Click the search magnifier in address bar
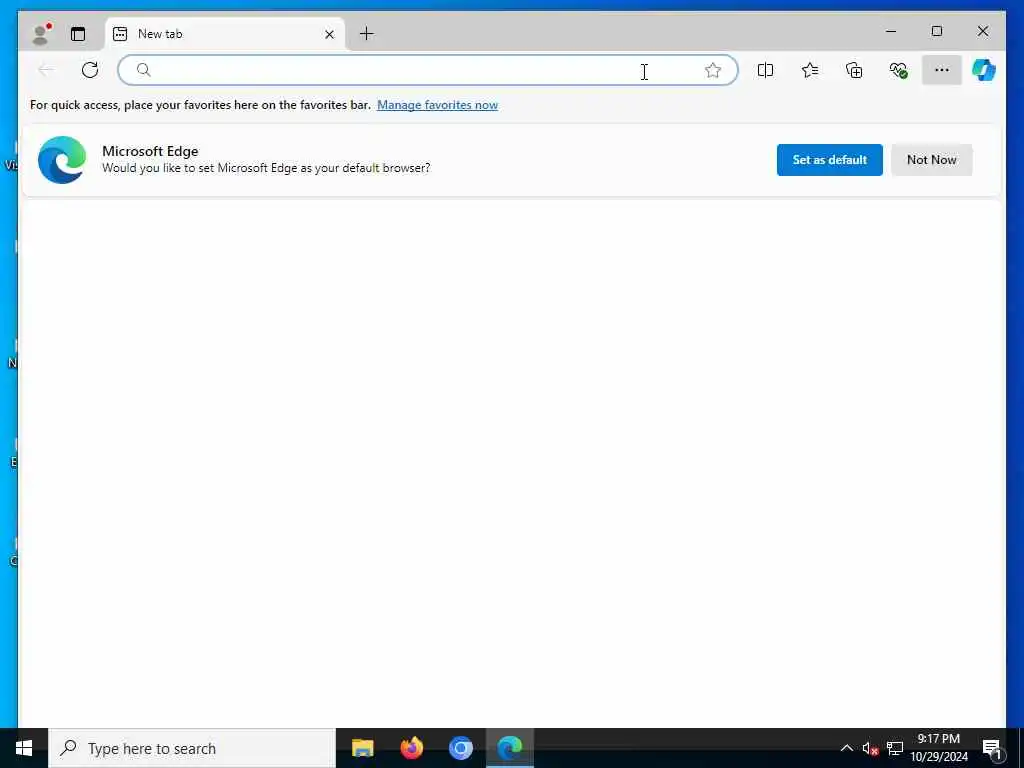The height and width of the screenshot is (768, 1024). pyautogui.click(x=144, y=70)
